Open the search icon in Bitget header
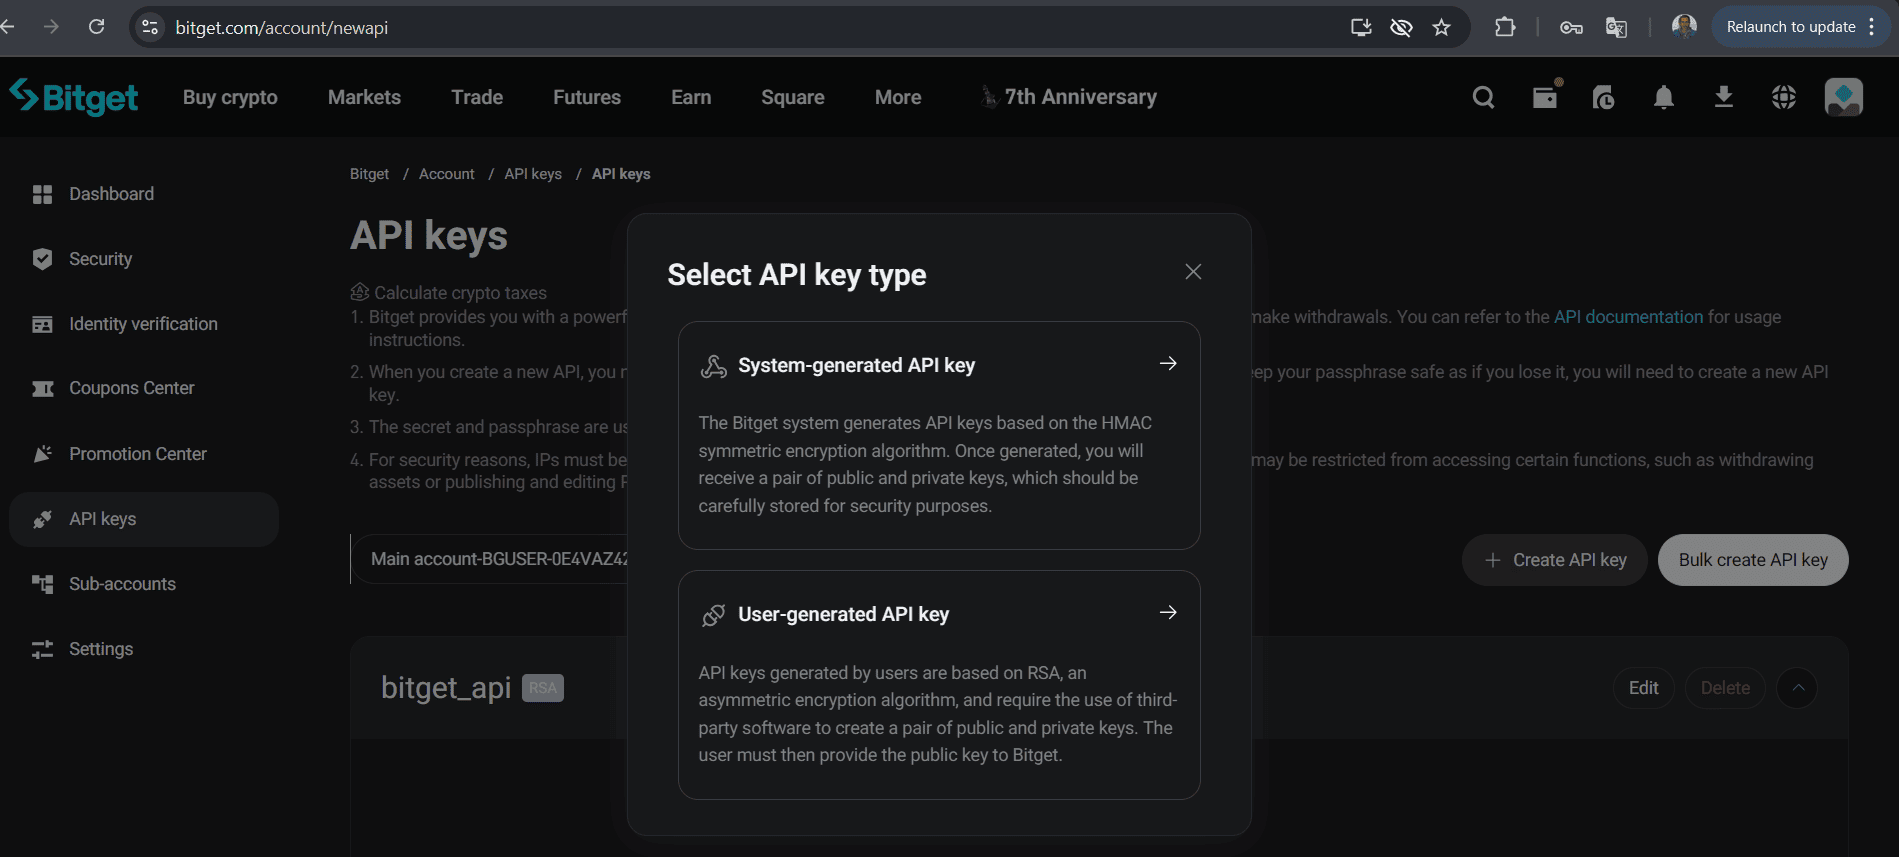 click(1483, 97)
